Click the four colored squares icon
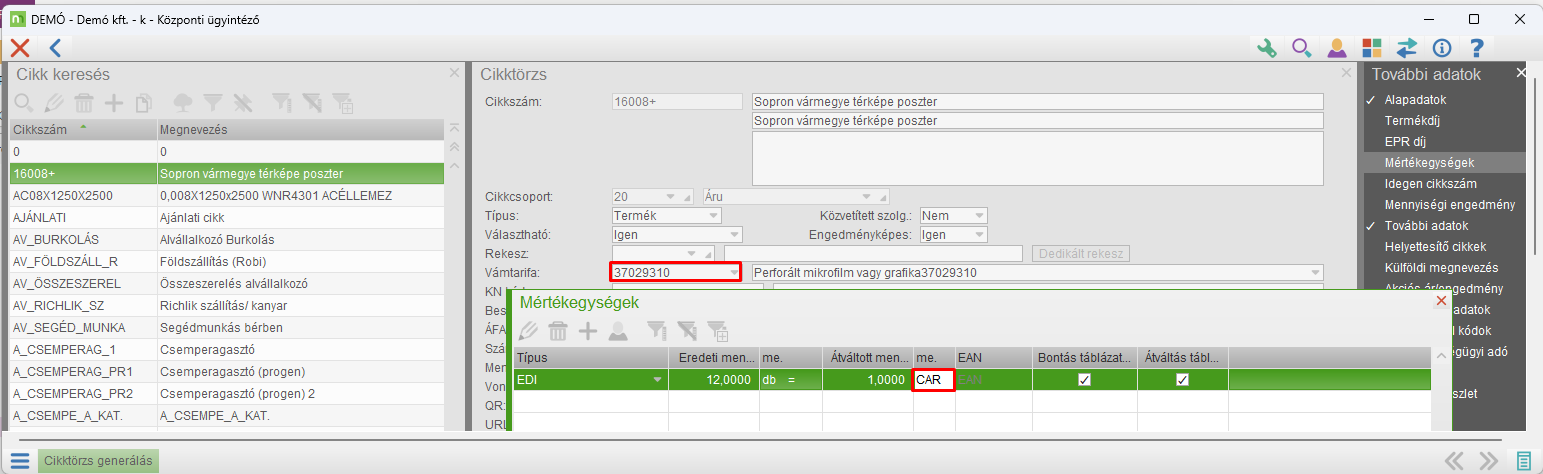This screenshot has width=1543, height=474. [x=1372, y=47]
